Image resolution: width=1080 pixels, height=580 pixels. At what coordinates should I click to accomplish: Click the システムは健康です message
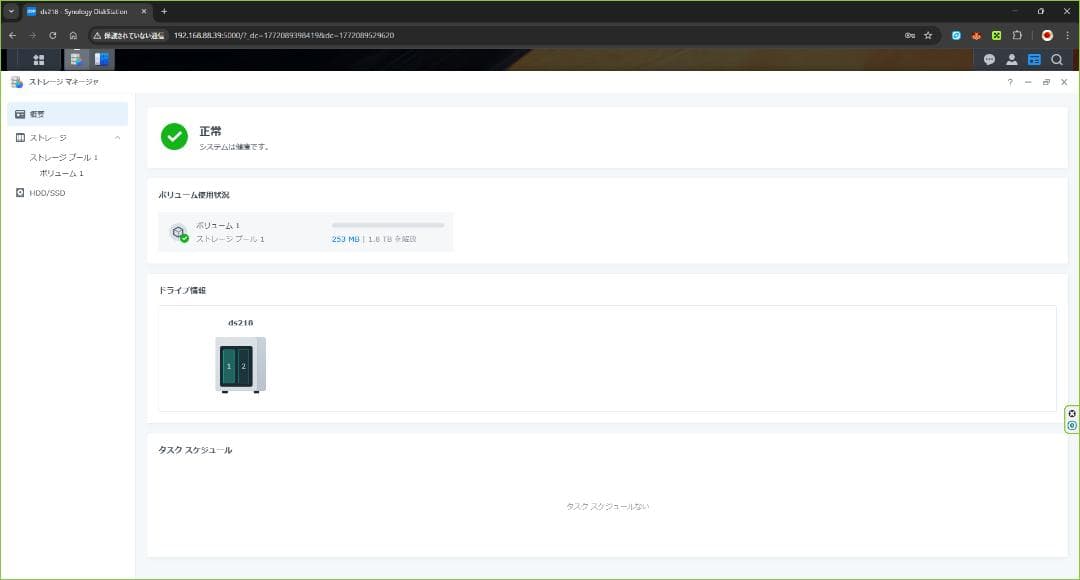pyautogui.click(x=233, y=147)
